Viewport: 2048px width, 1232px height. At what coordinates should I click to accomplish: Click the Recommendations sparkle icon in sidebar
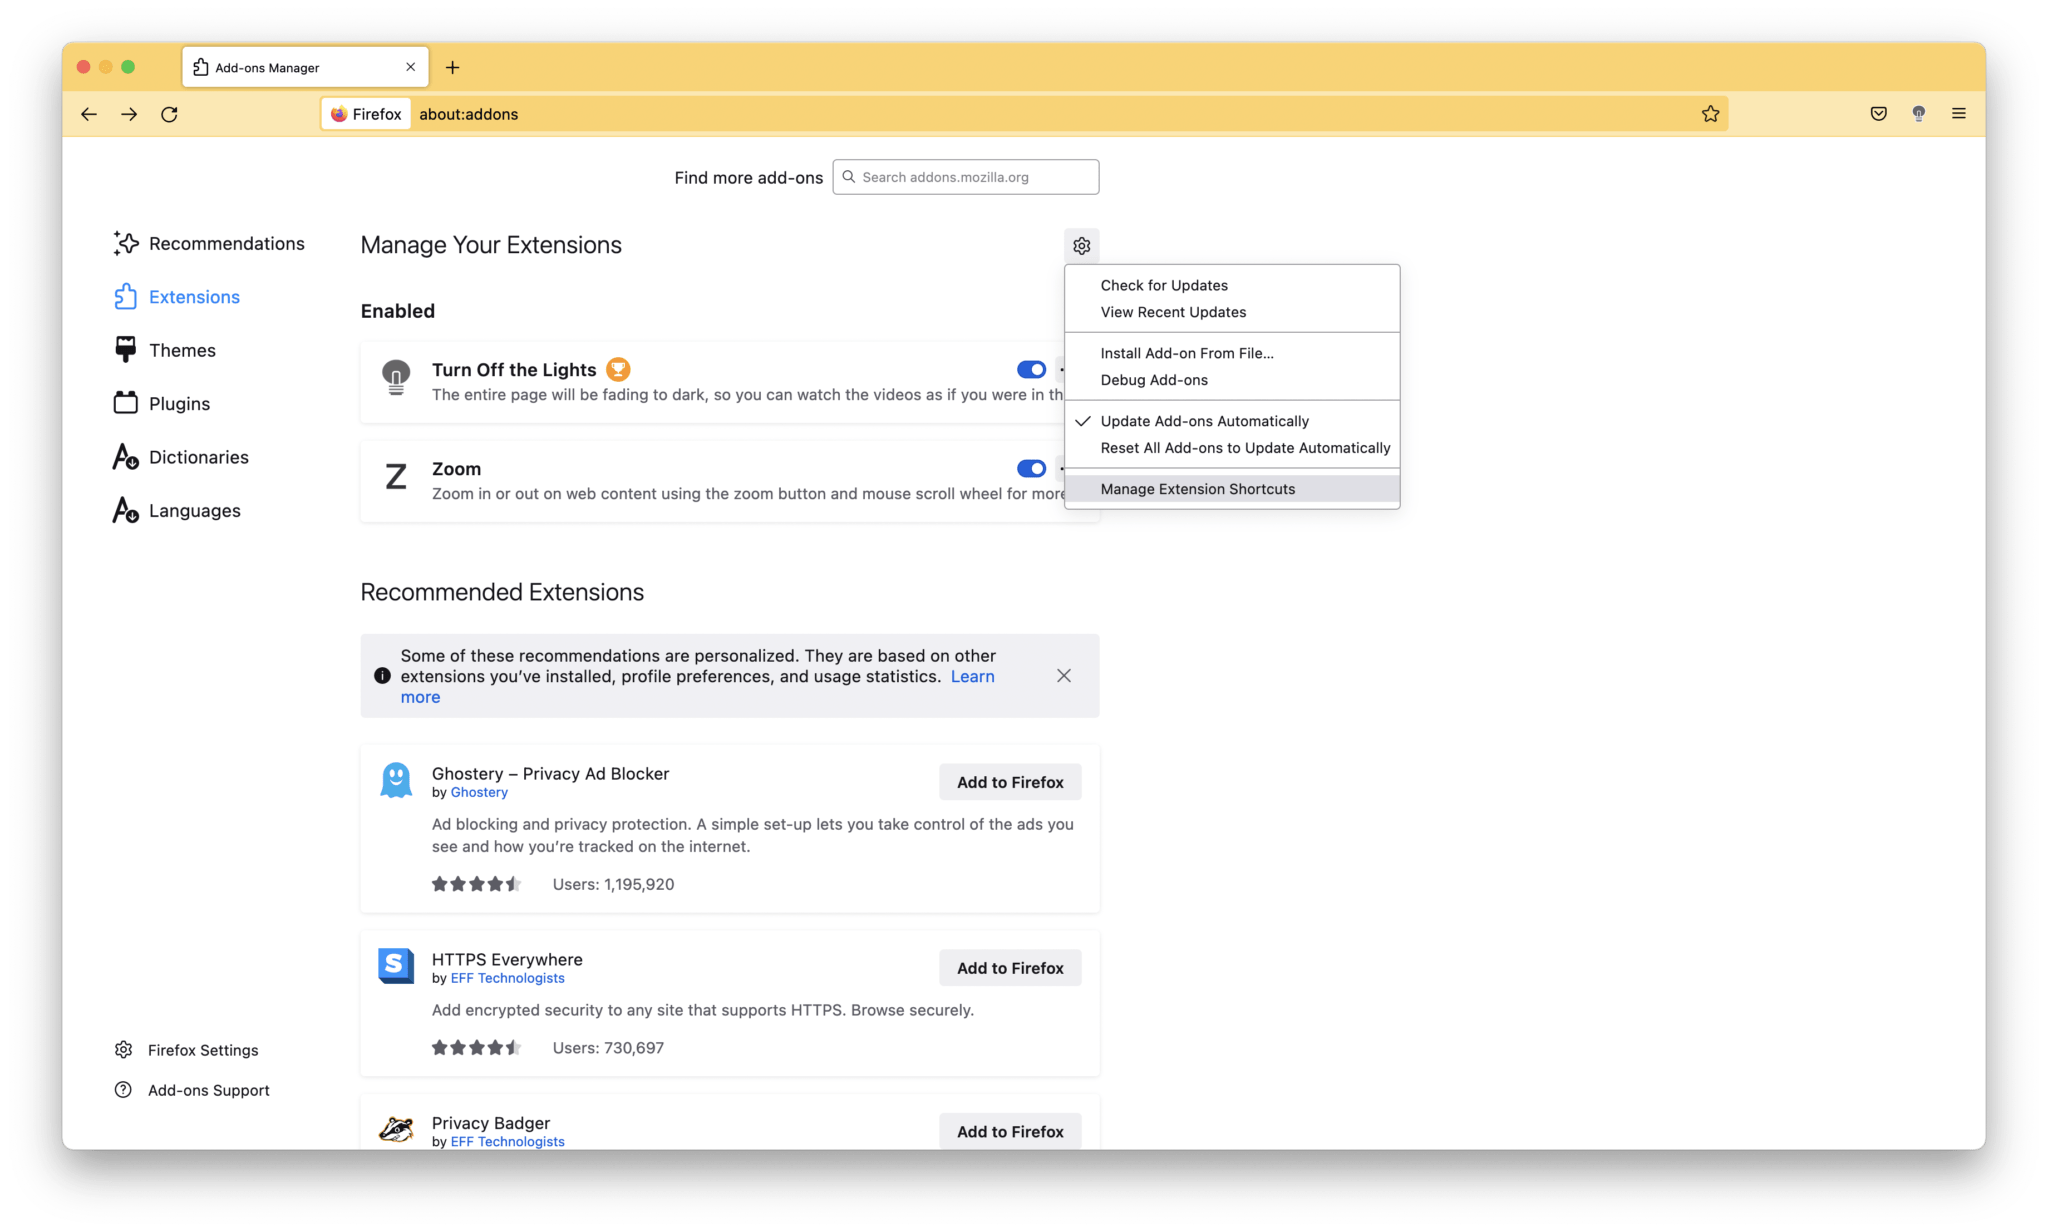coord(125,243)
